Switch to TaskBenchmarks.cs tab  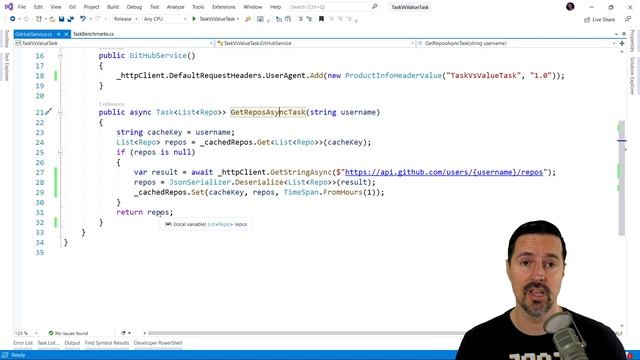click(93, 34)
